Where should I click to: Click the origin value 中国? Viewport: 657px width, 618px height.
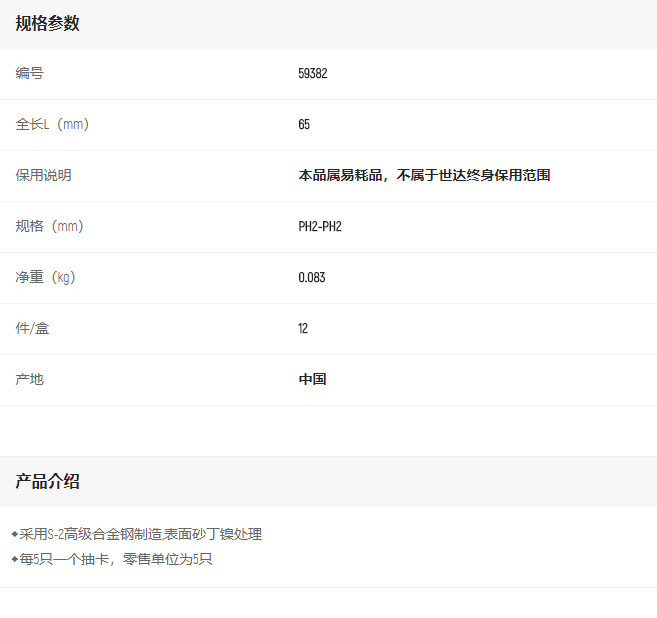coord(312,380)
